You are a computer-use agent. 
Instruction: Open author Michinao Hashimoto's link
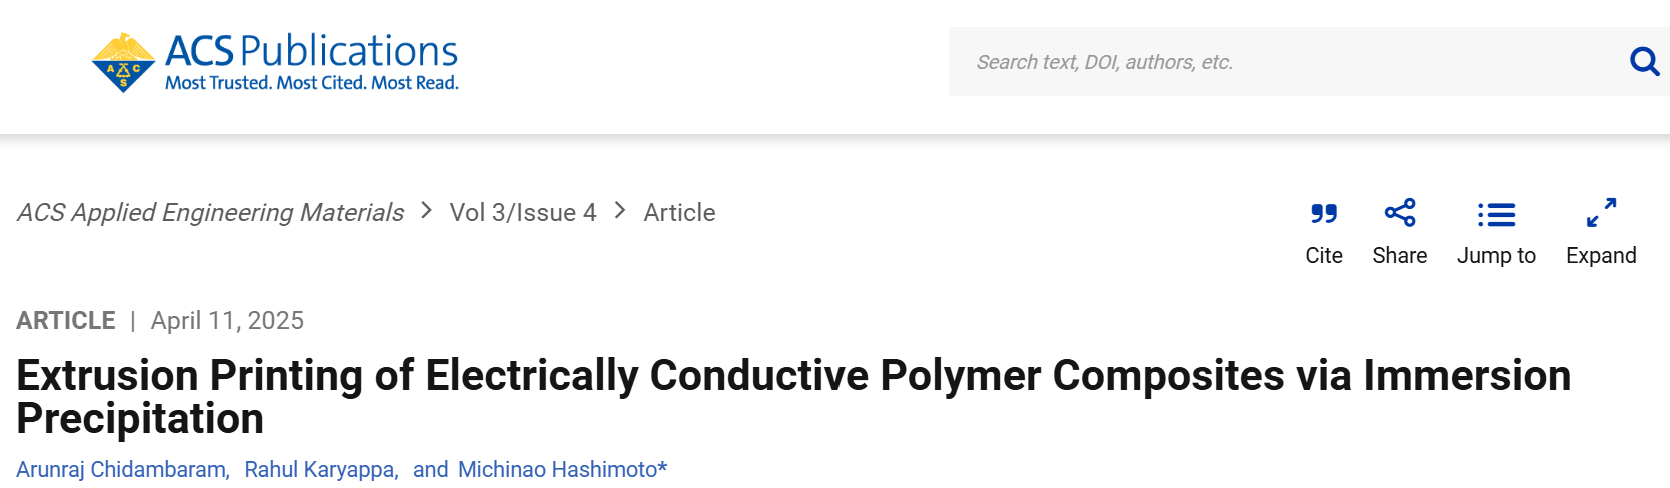557,470
